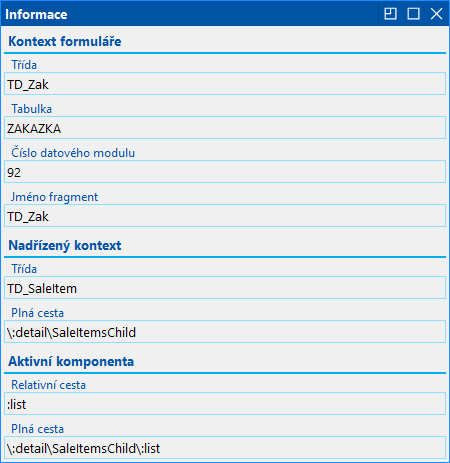Click the Relativní cesta label
This screenshot has height=463, width=450.
click(x=49, y=385)
